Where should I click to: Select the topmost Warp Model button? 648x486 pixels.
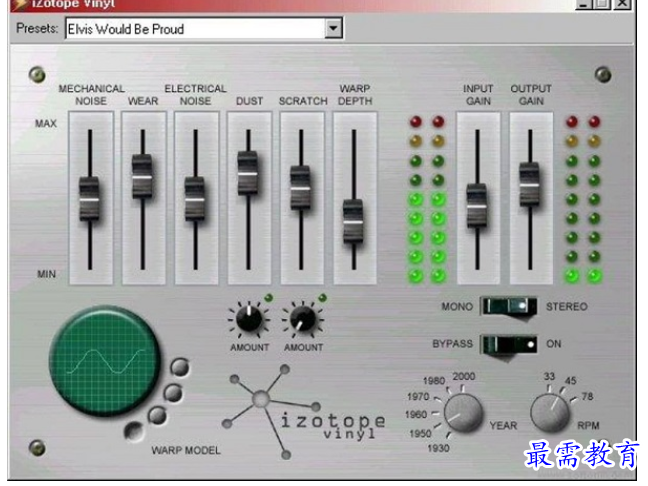180,367
